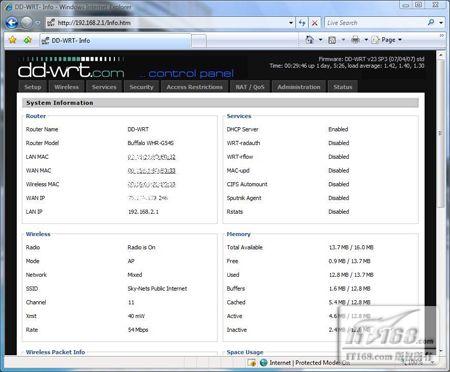The width and height of the screenshot is (450, 372).
Task: Click the Add to Favorites icon
Action: pos(28,40)
